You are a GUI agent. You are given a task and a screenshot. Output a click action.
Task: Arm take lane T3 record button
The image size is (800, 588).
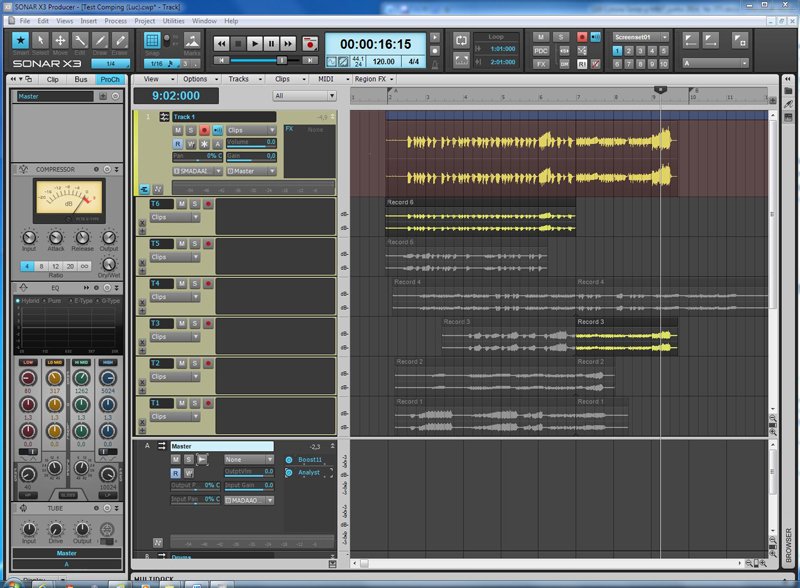(x=208, y=323)
